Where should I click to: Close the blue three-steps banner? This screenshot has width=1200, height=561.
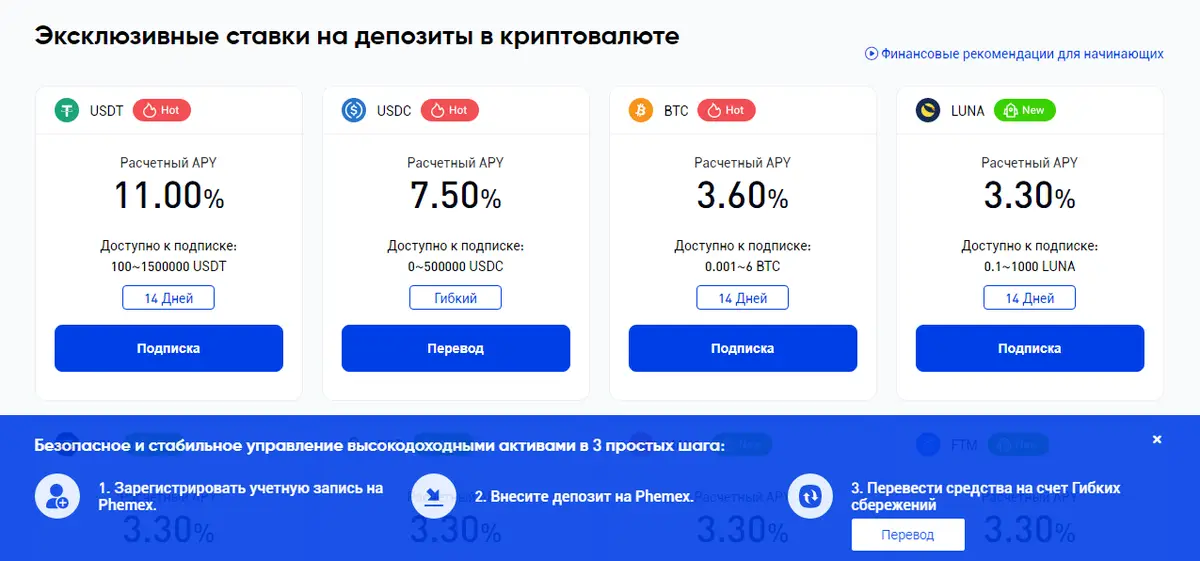click(1157, 440)
